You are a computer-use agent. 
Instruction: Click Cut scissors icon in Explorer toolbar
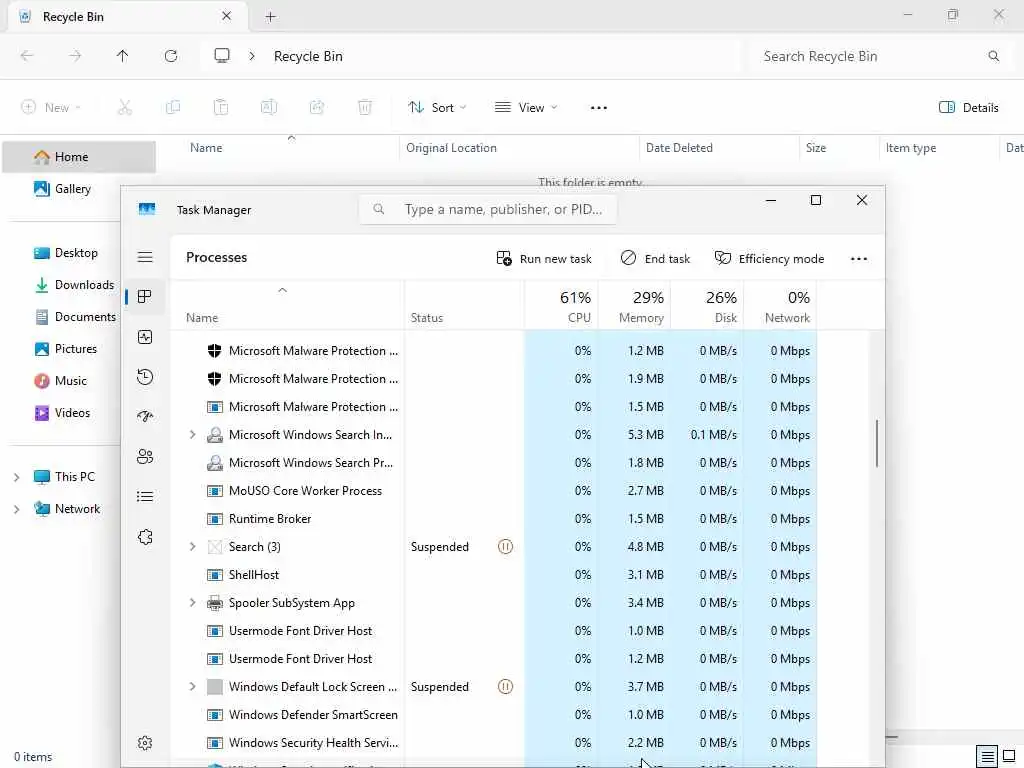pyautogui.click(x=125, y=108)
